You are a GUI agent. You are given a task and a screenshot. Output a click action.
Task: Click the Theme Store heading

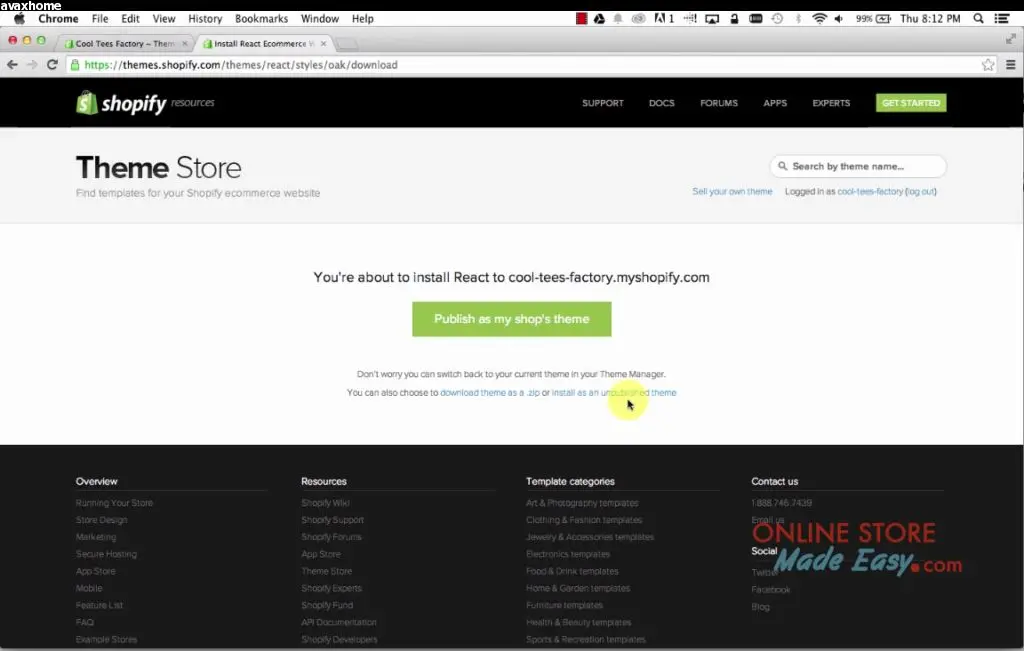(x=159, y=168)
